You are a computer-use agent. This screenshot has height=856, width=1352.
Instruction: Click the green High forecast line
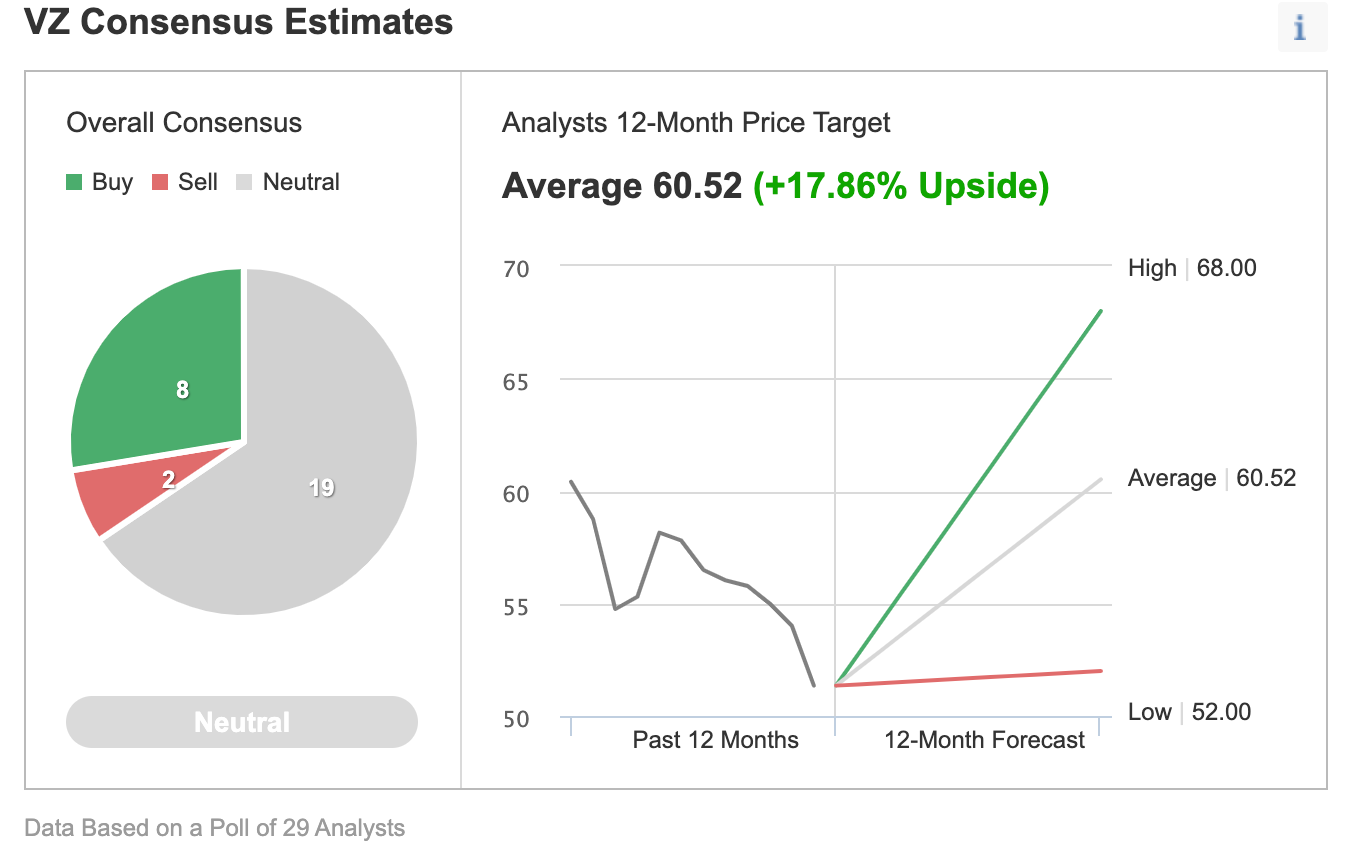968,498
